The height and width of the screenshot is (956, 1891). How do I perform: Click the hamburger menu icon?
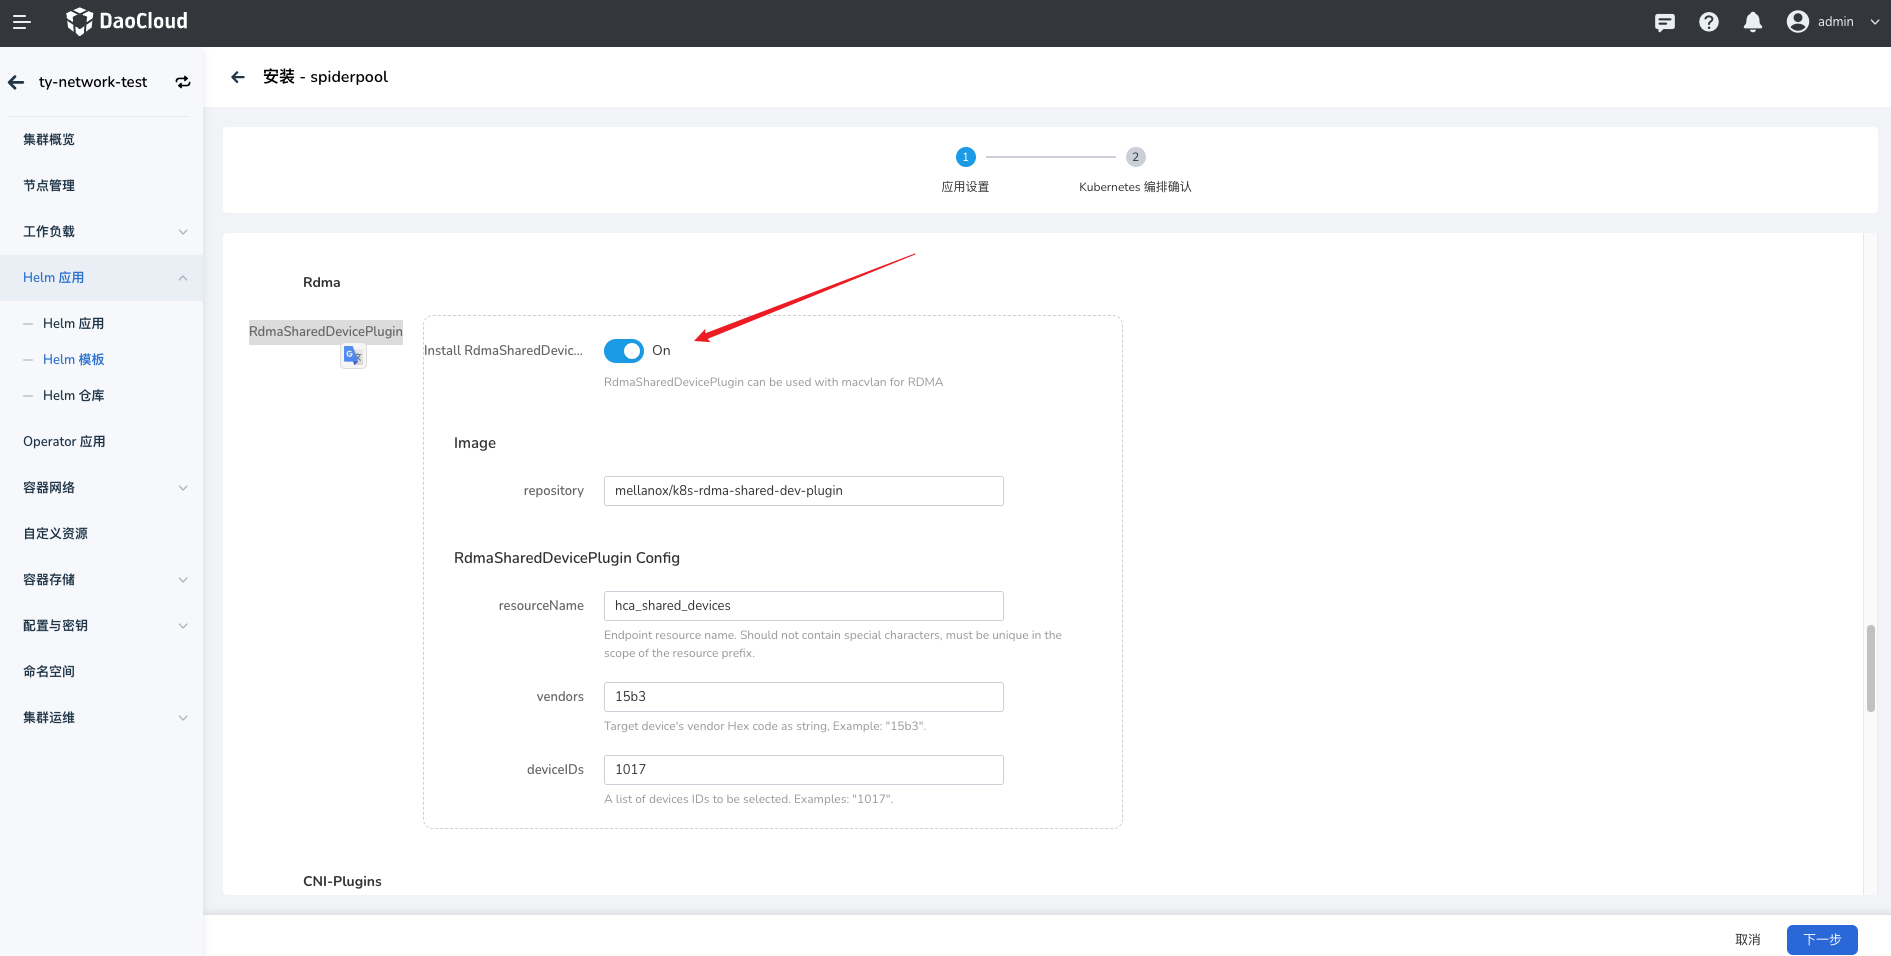point(21,22)
